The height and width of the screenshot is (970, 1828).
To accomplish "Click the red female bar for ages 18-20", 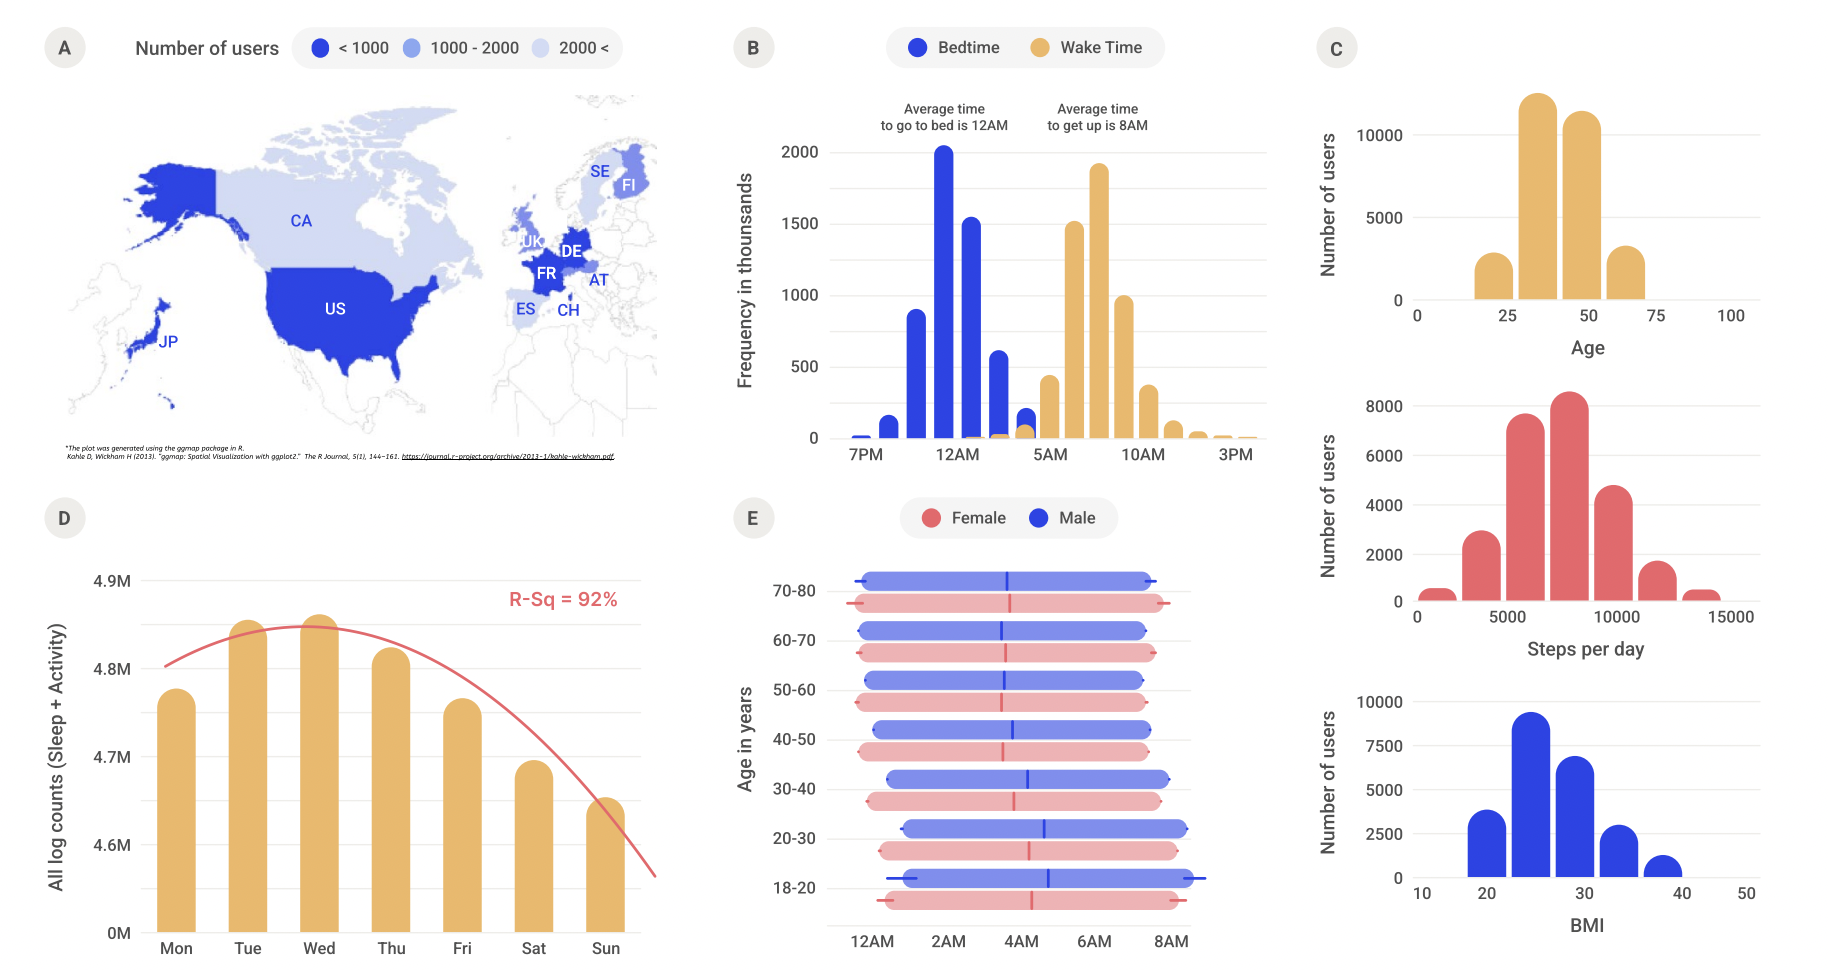I will coord(1032,900).
